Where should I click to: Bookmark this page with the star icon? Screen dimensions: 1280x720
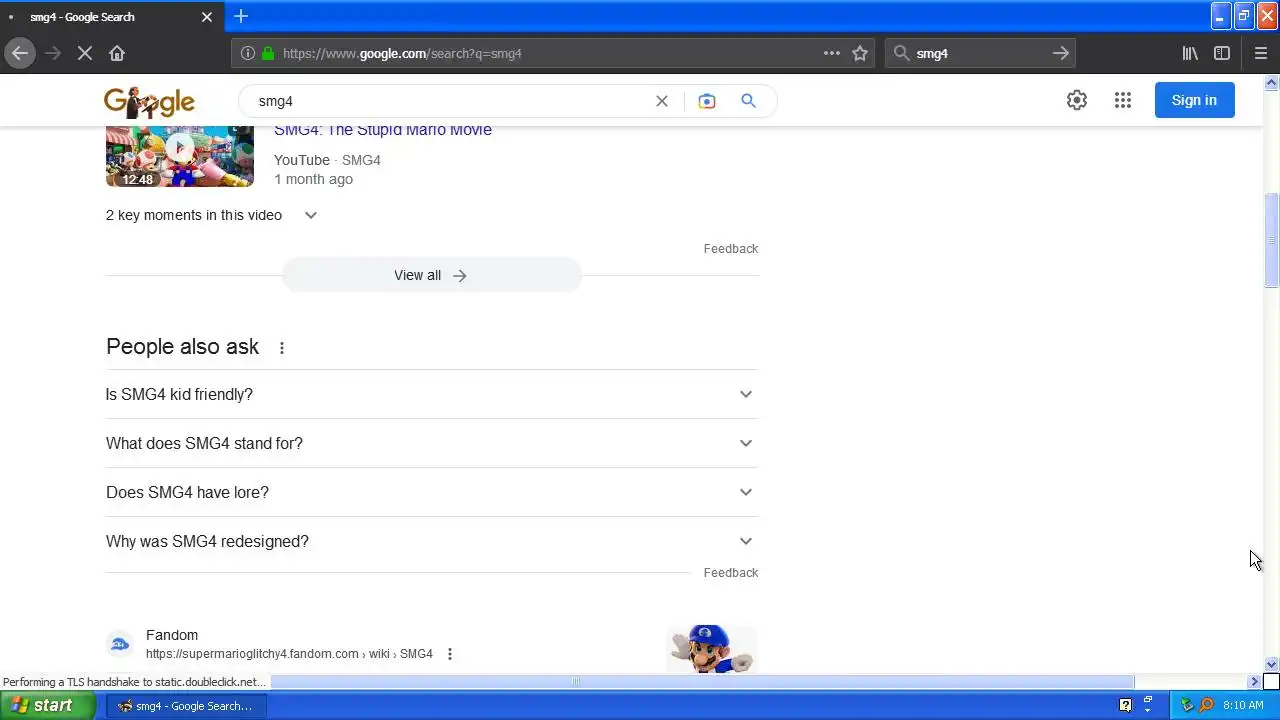pos(860,53)
